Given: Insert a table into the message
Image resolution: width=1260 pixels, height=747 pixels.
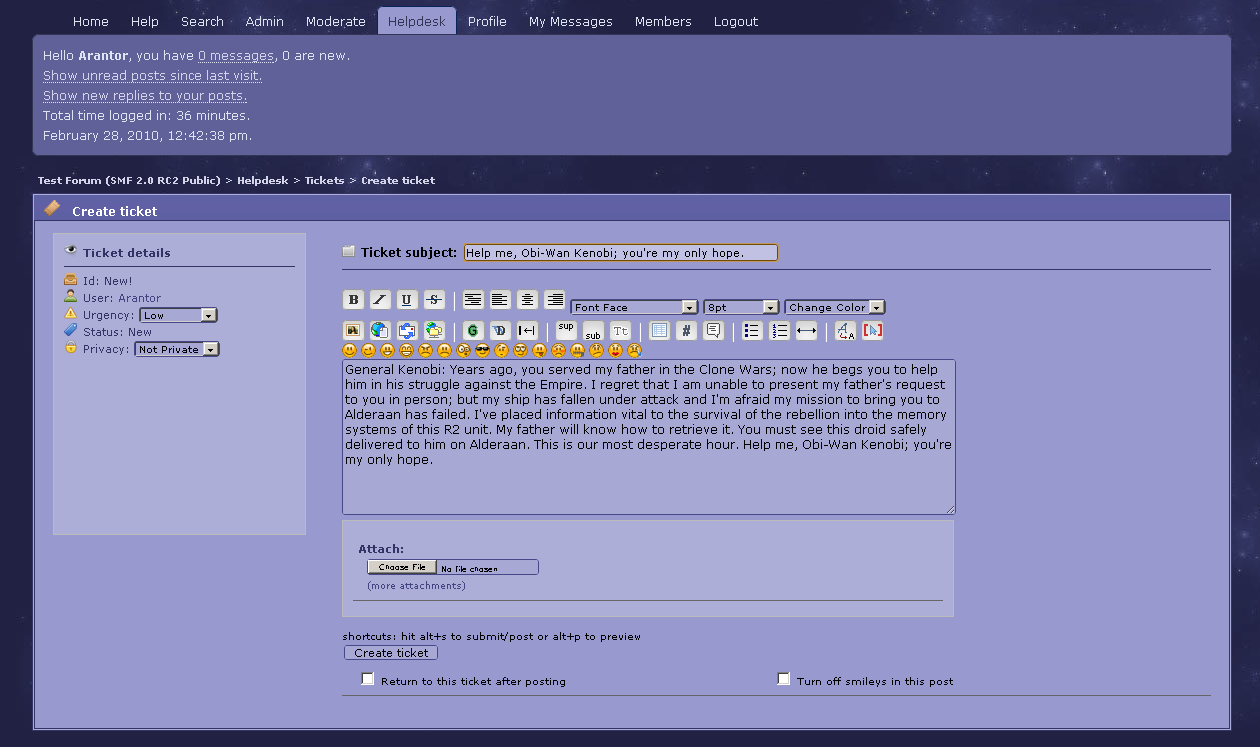Looking at the screenshot, I should coord(659,330).
